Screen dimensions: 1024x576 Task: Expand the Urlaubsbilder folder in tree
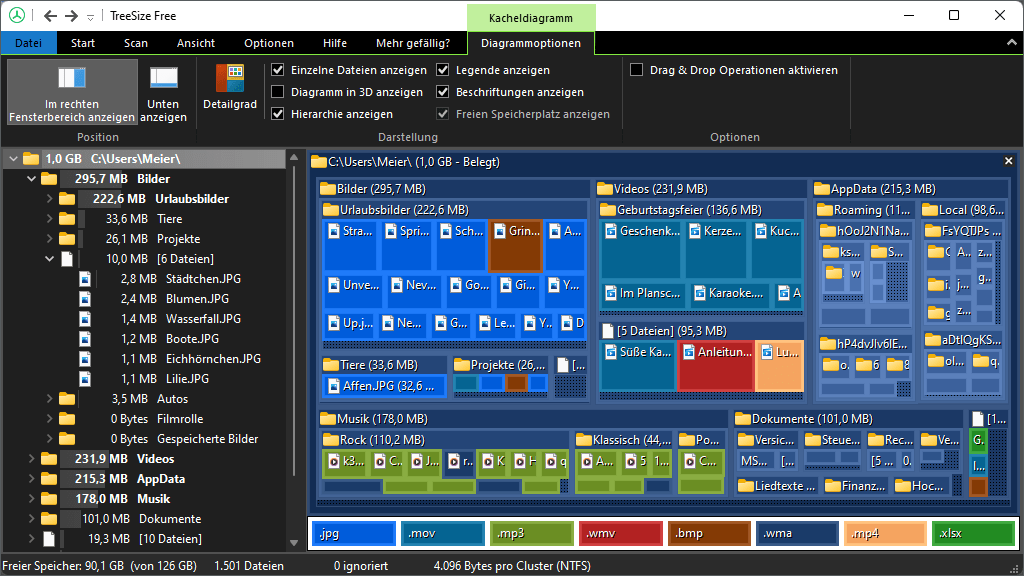pos(50,199)
